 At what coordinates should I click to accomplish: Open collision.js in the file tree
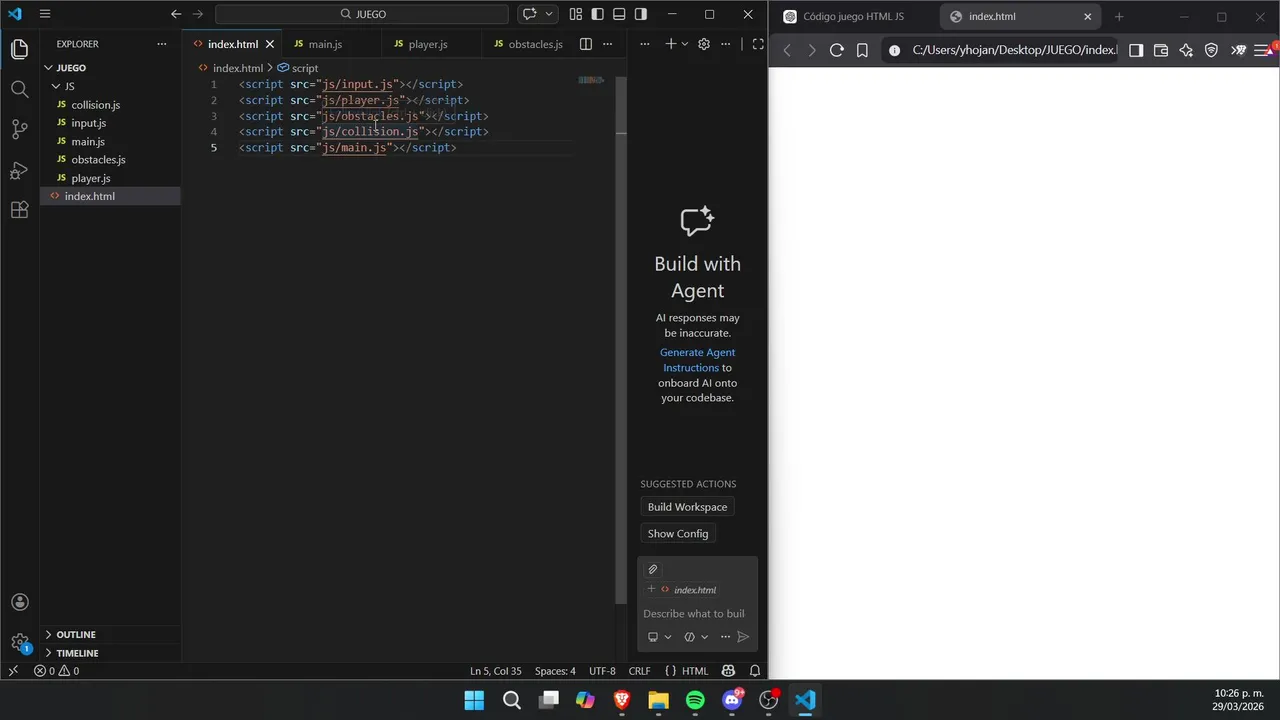click(95, 105)
